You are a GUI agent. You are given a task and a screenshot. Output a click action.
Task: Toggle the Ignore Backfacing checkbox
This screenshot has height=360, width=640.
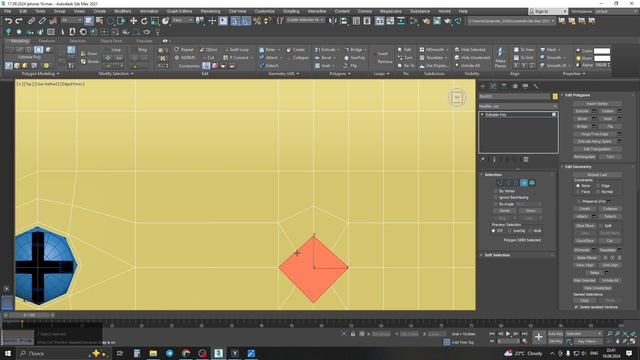(x=496, y=198)
